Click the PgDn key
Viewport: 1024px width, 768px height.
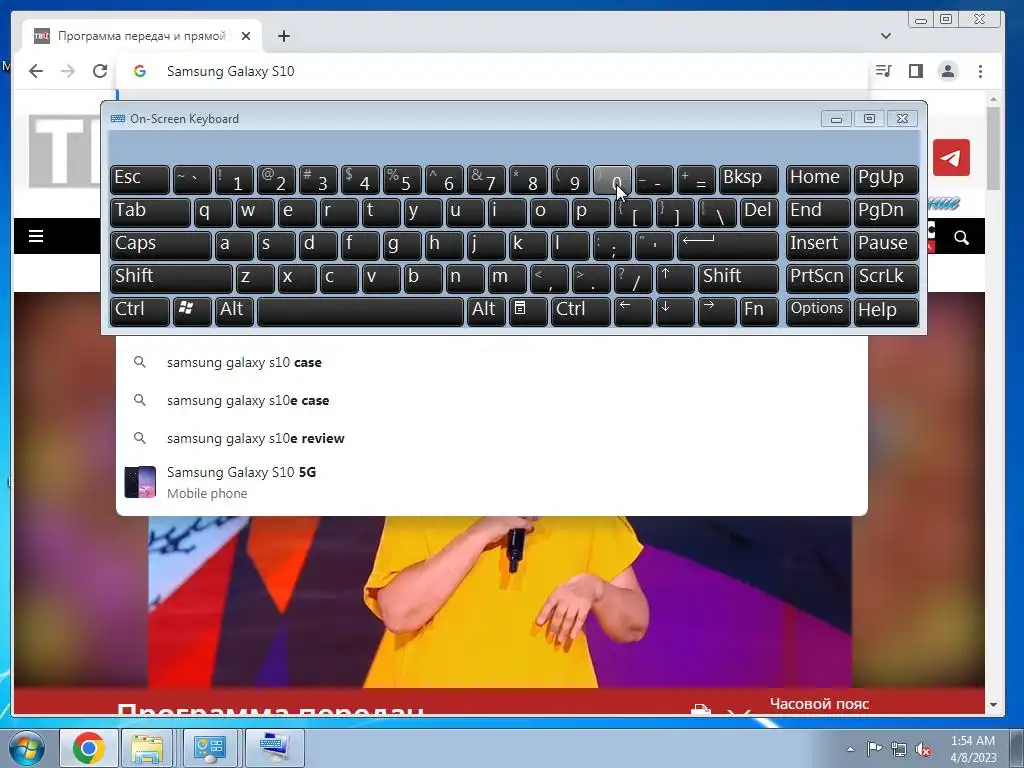click(886, 212)
